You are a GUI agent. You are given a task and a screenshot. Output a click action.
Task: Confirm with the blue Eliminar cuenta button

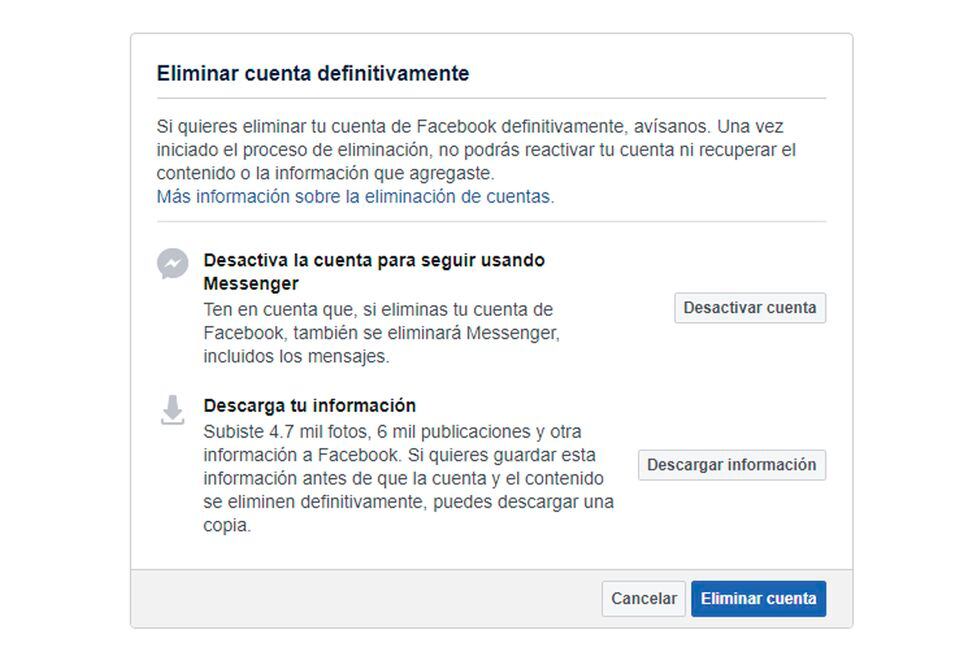tap(758, 599)
